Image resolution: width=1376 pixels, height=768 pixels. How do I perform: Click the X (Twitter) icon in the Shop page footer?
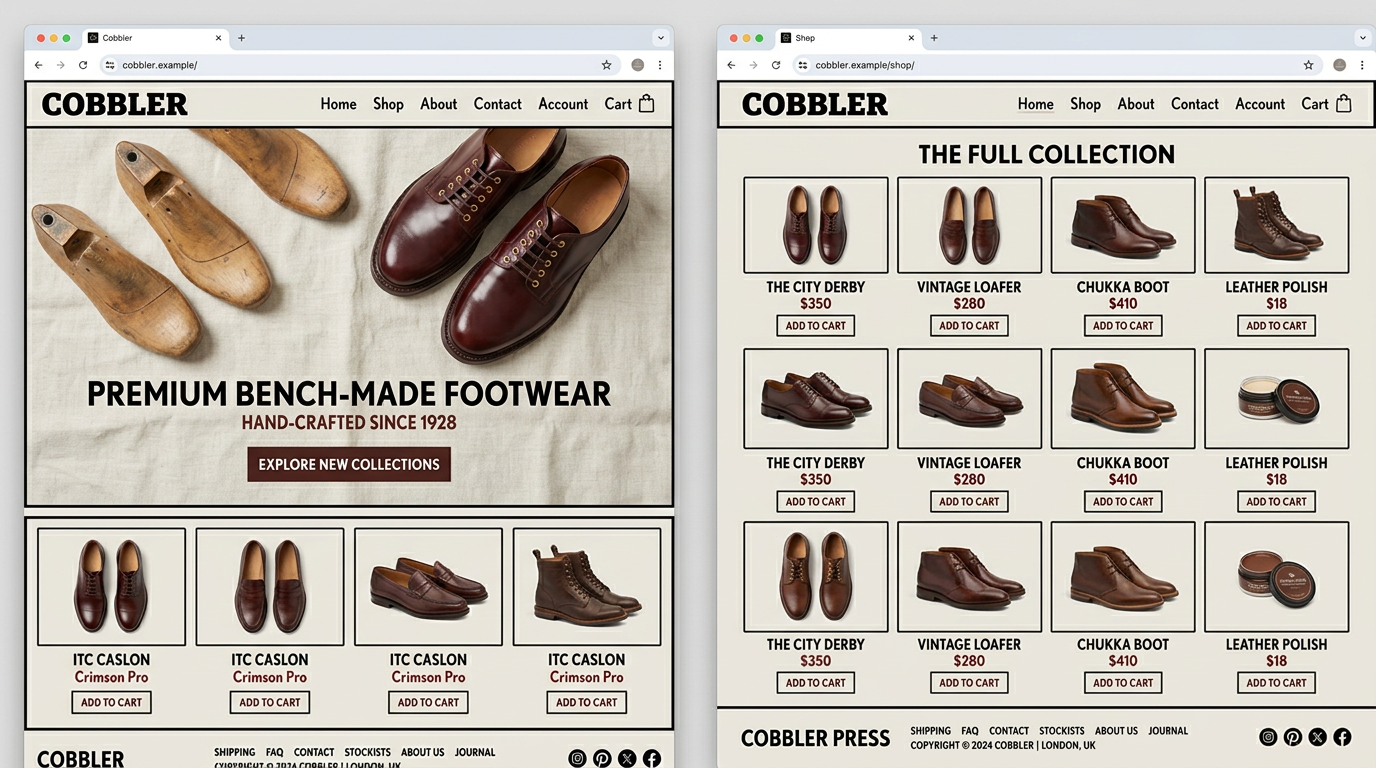pos(1317,737)
